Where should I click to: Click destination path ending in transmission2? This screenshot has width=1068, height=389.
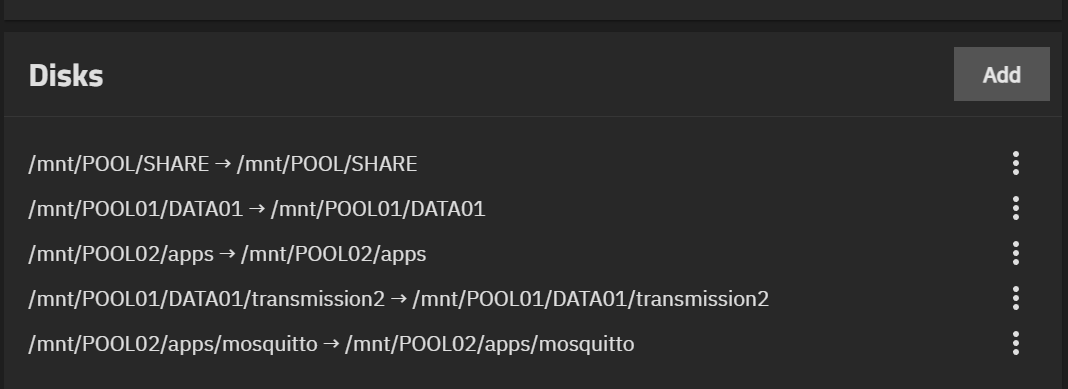pyautogui.click(x=591, y=299)
